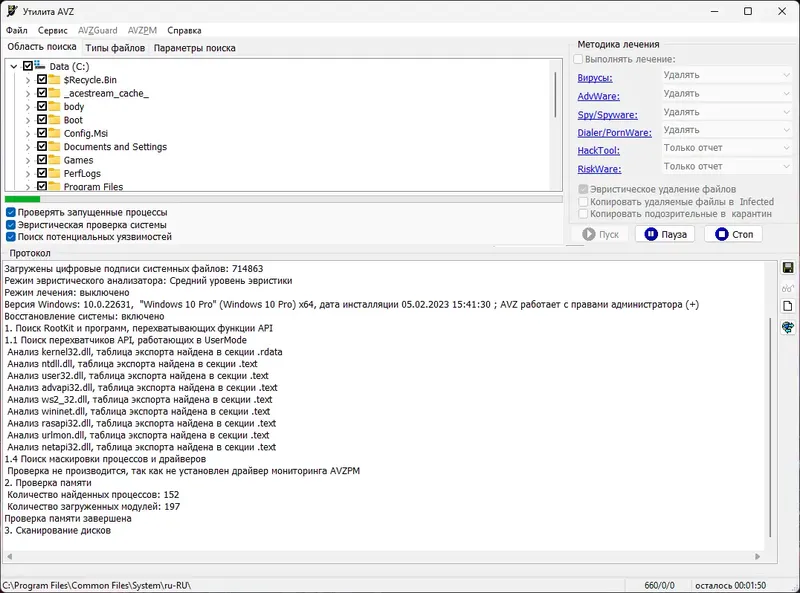Expand the Boot folder node
The image size is (800, 593).
tap(28, 120)
